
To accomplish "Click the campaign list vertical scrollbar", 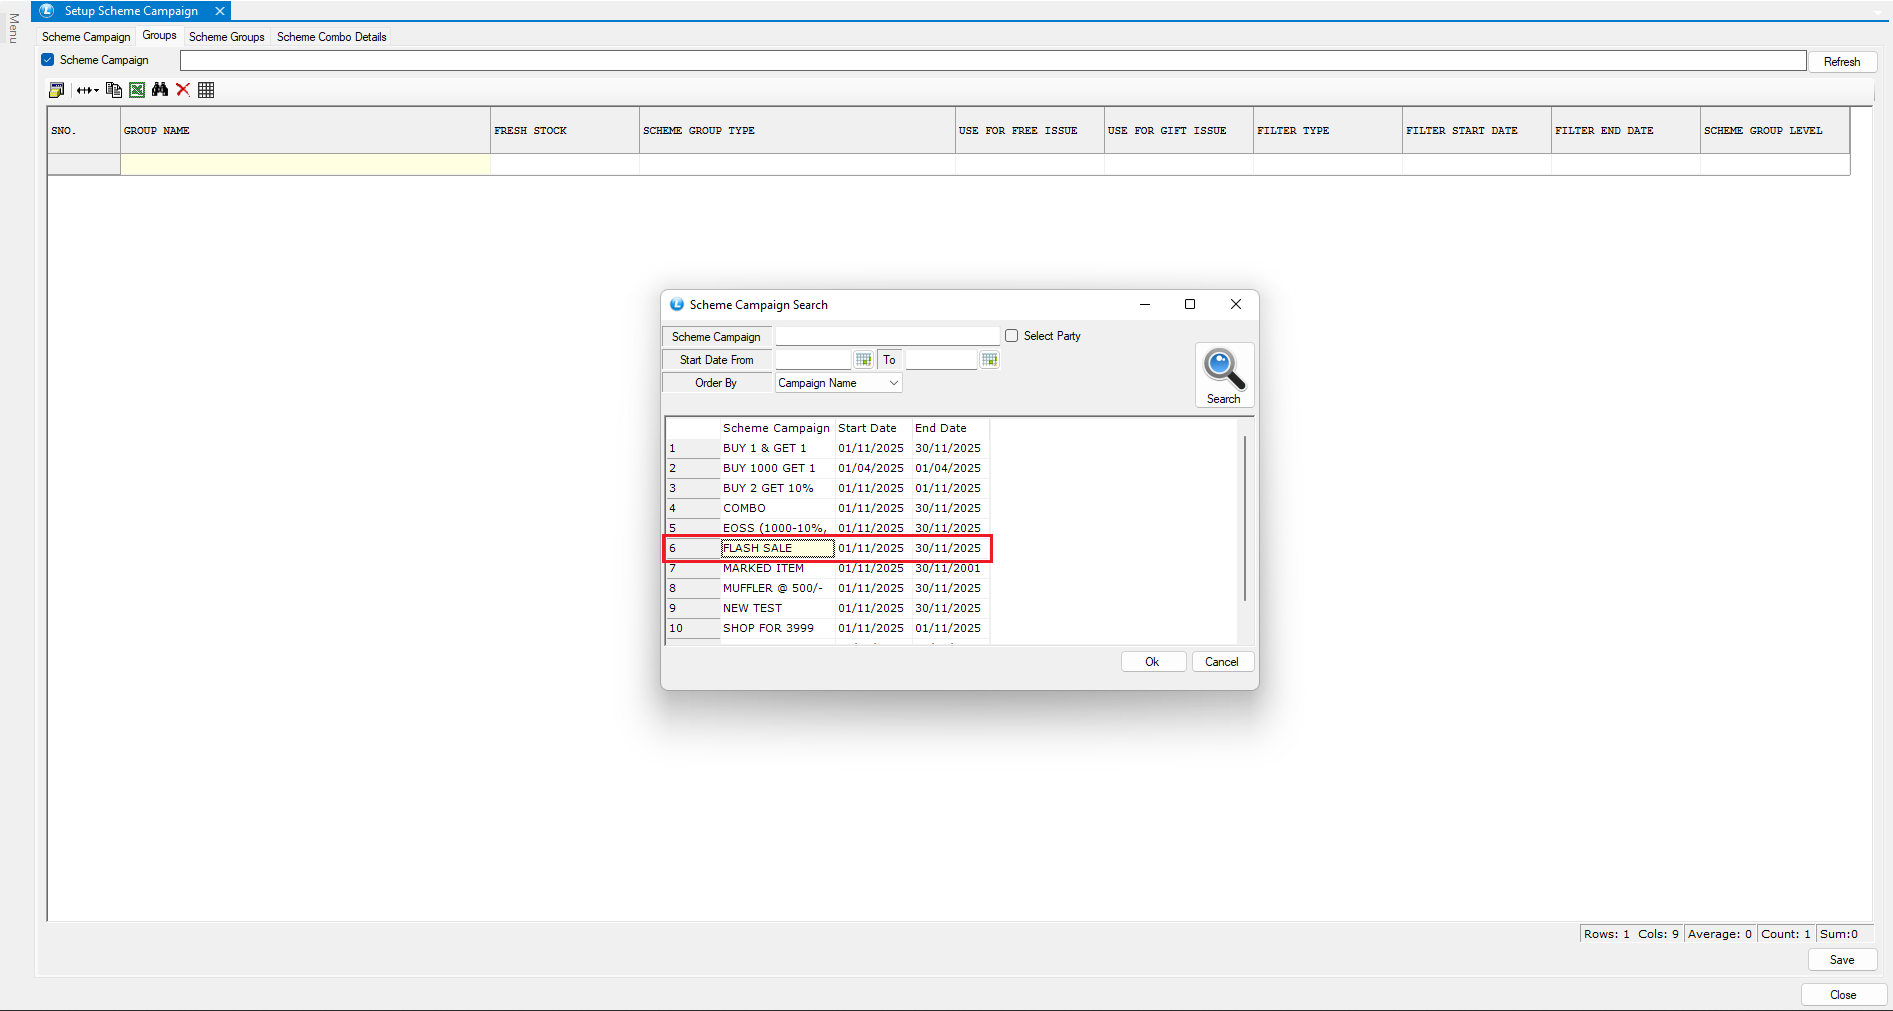I will [x=1244, y=518].
